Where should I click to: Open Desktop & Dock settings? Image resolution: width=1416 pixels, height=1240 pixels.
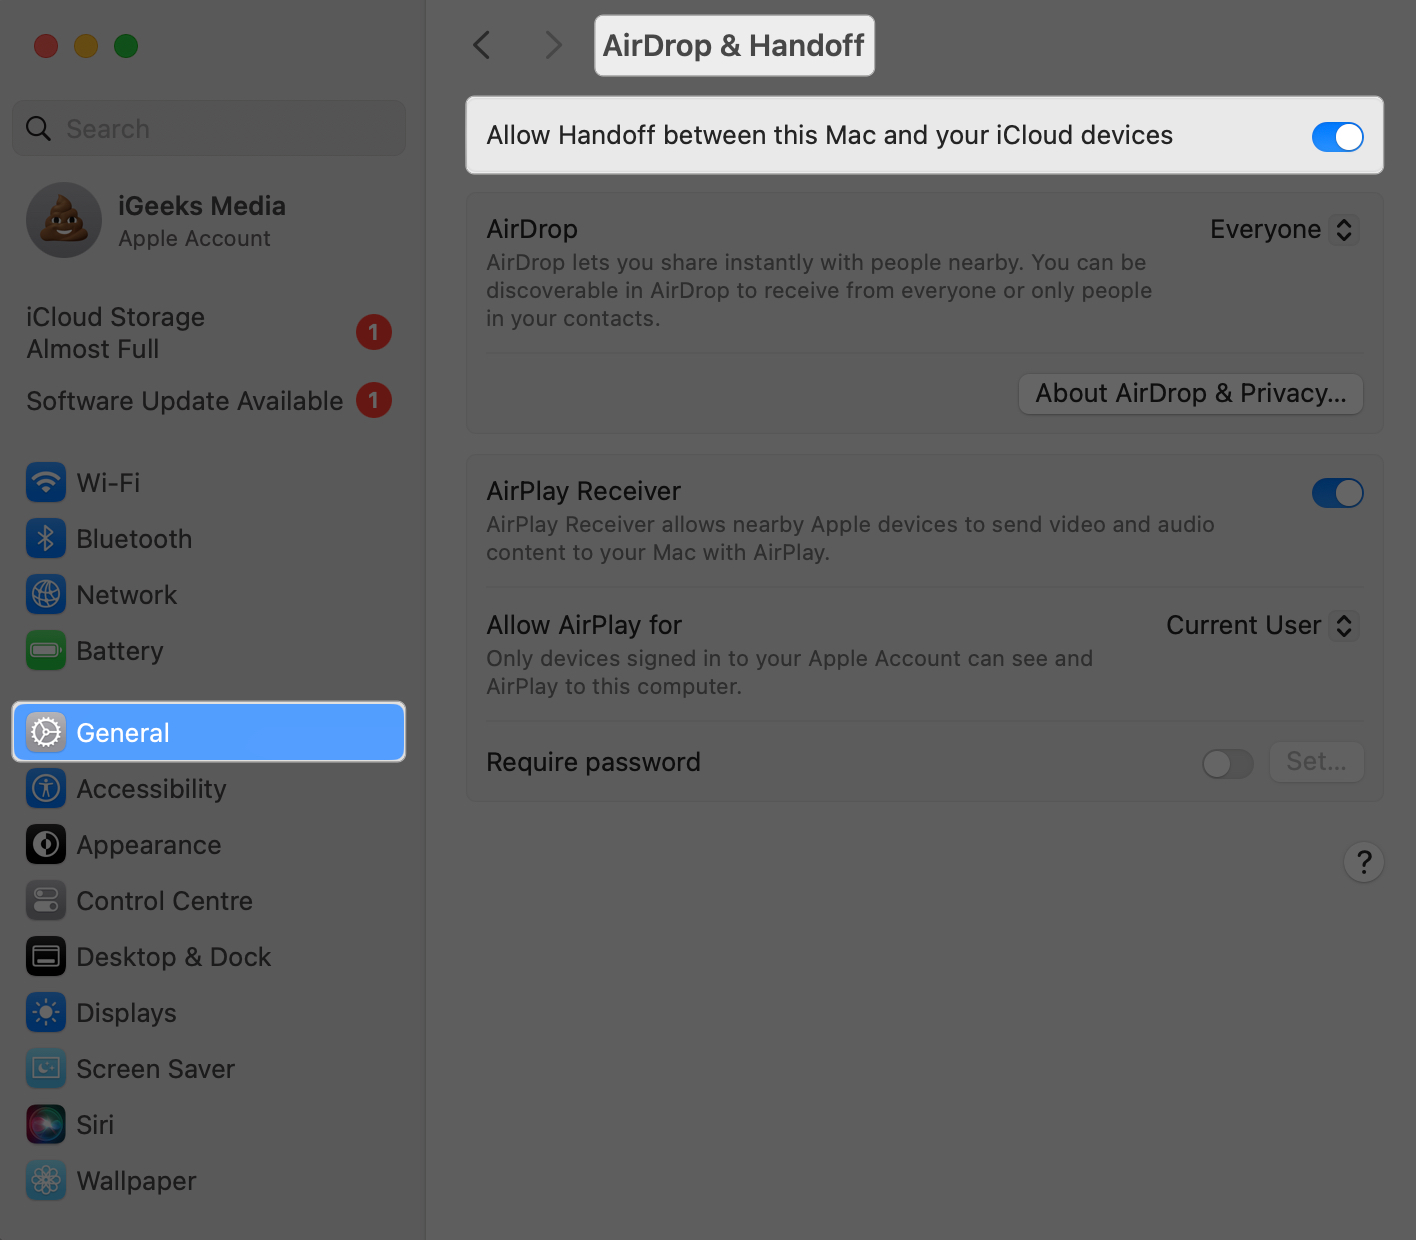click(x=173, y=956)
